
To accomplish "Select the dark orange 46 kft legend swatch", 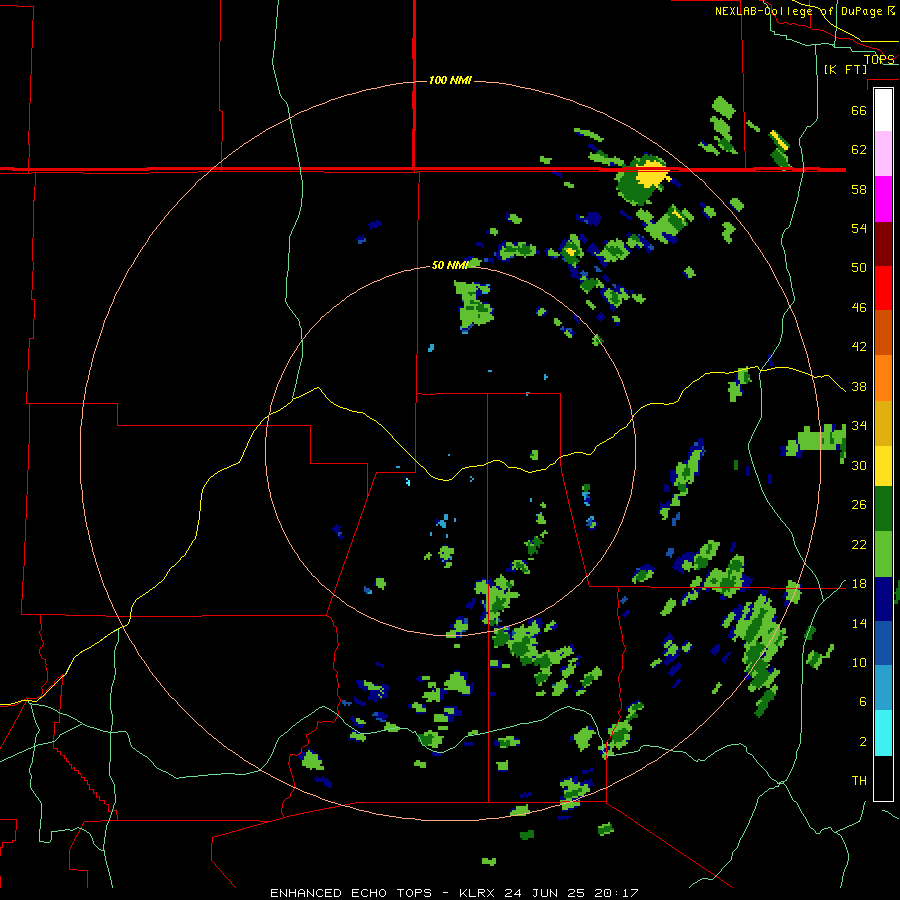I will (883, 332).
